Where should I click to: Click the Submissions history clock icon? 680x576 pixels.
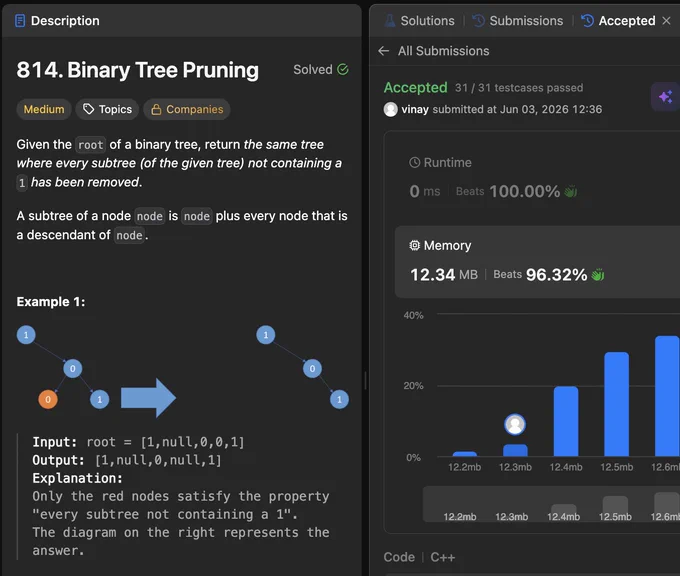coord(478,20)
